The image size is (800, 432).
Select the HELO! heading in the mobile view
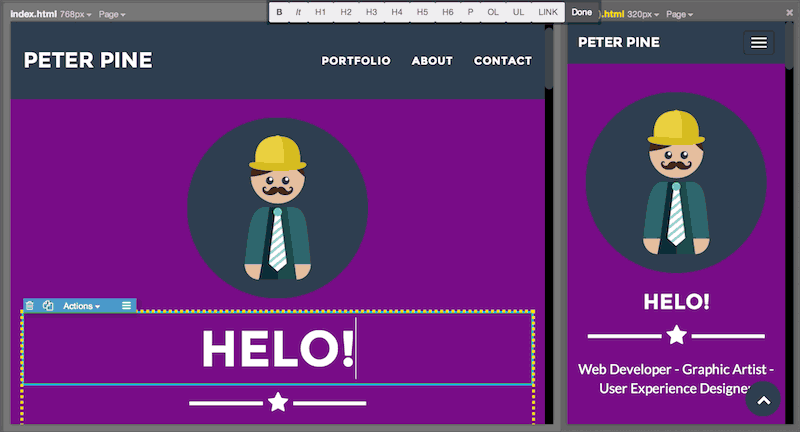pos(676,302)
